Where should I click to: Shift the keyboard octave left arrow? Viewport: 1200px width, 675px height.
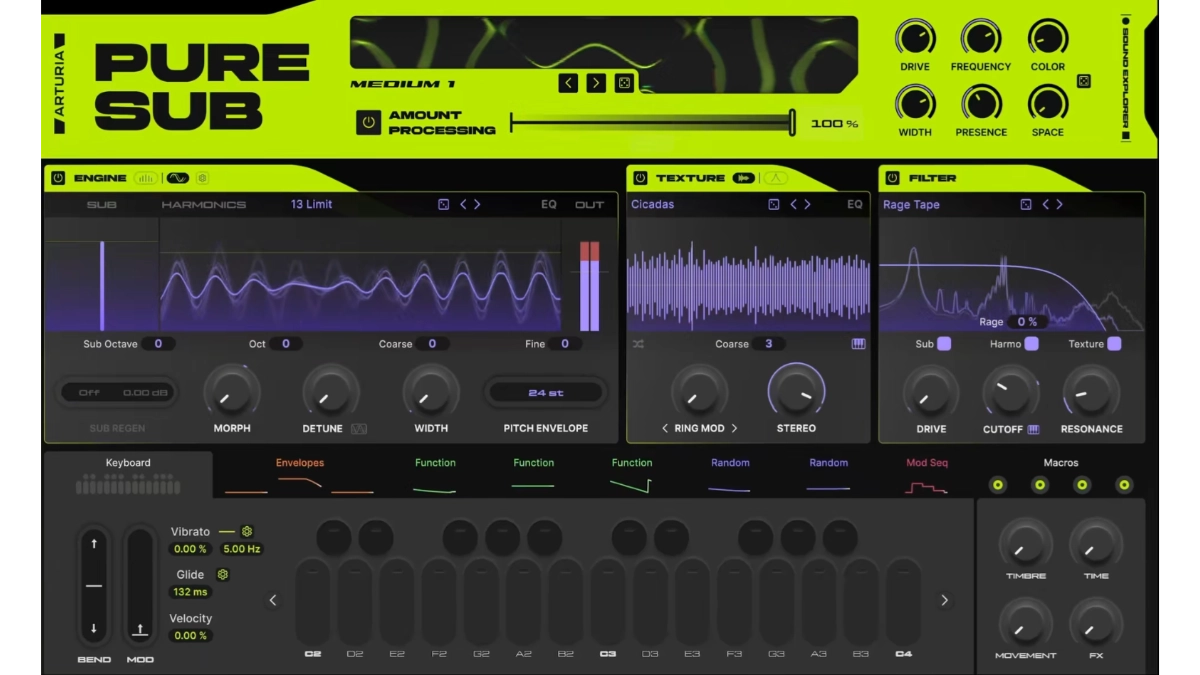pyautogui.click(x=273, y=600)
